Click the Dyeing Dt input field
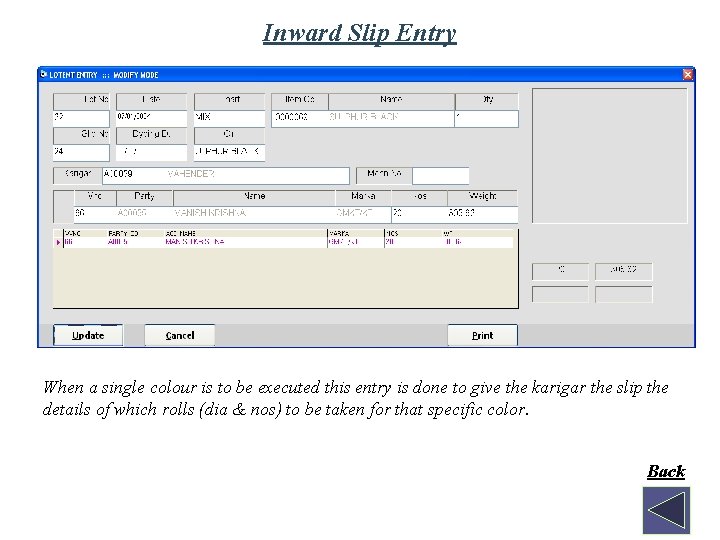The width and height of the screenshot is (720, 540). click(x=152, y=152)
